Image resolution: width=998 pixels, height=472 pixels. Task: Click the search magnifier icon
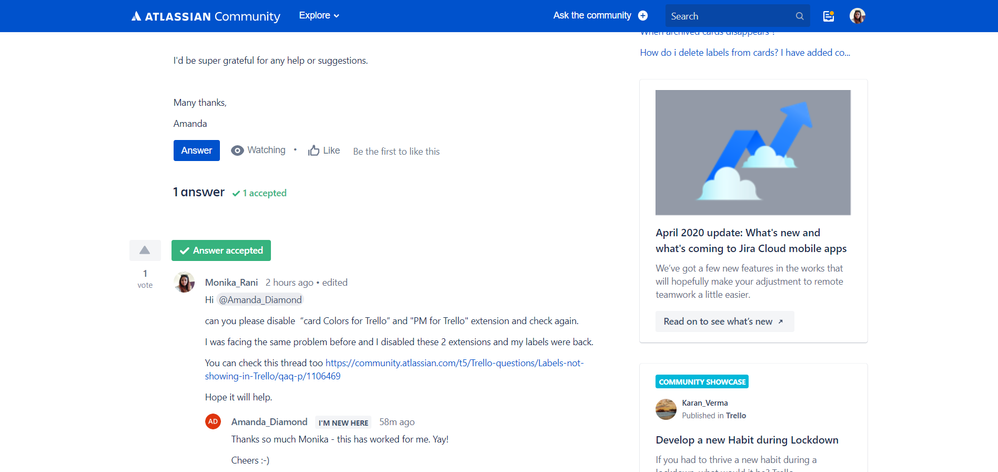point(799,16)
